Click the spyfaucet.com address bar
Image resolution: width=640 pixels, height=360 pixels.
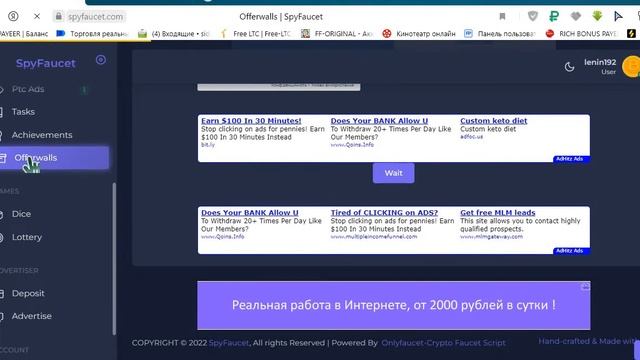point(95,17)
